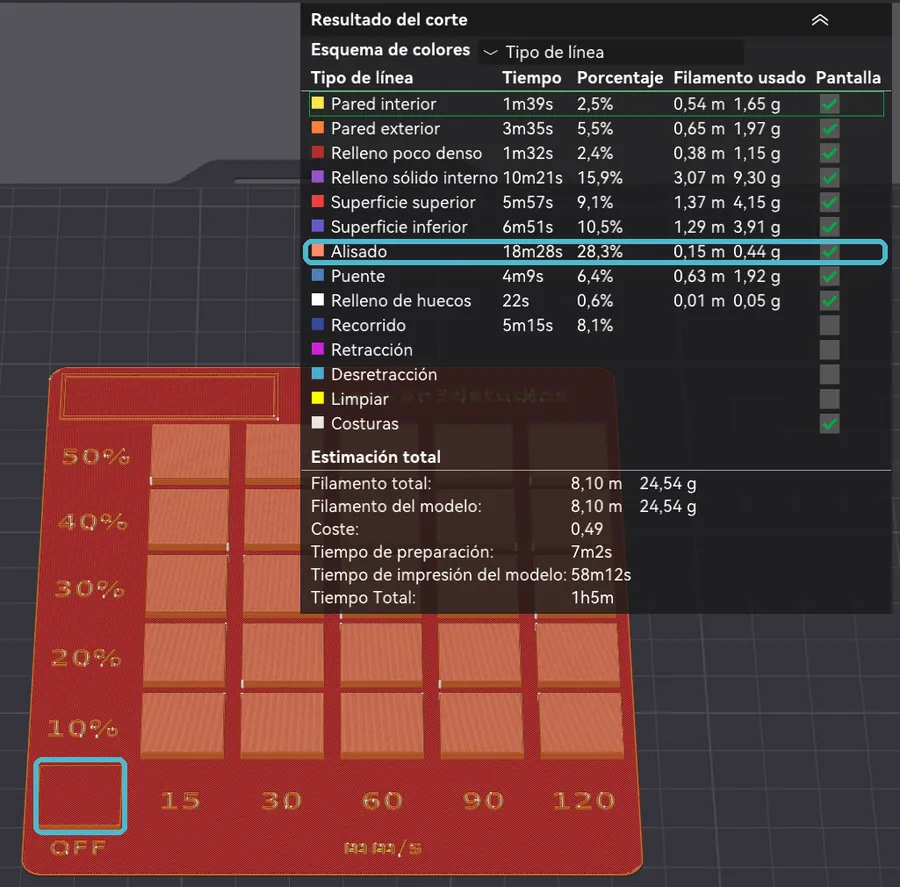Toggle Pared exterior display checkbox
This screenshot has height=887, width=900.
pyautogui.click(x=829, y=129)
